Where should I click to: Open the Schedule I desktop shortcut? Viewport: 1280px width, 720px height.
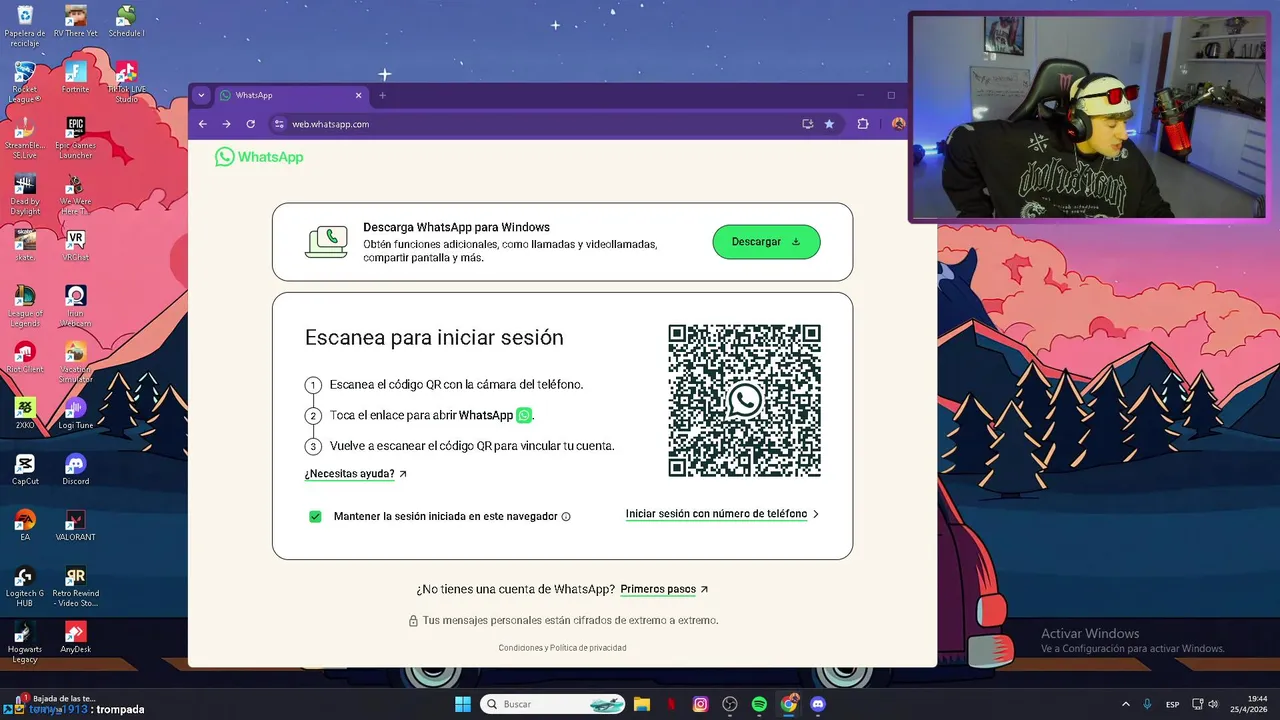point(126,22)
